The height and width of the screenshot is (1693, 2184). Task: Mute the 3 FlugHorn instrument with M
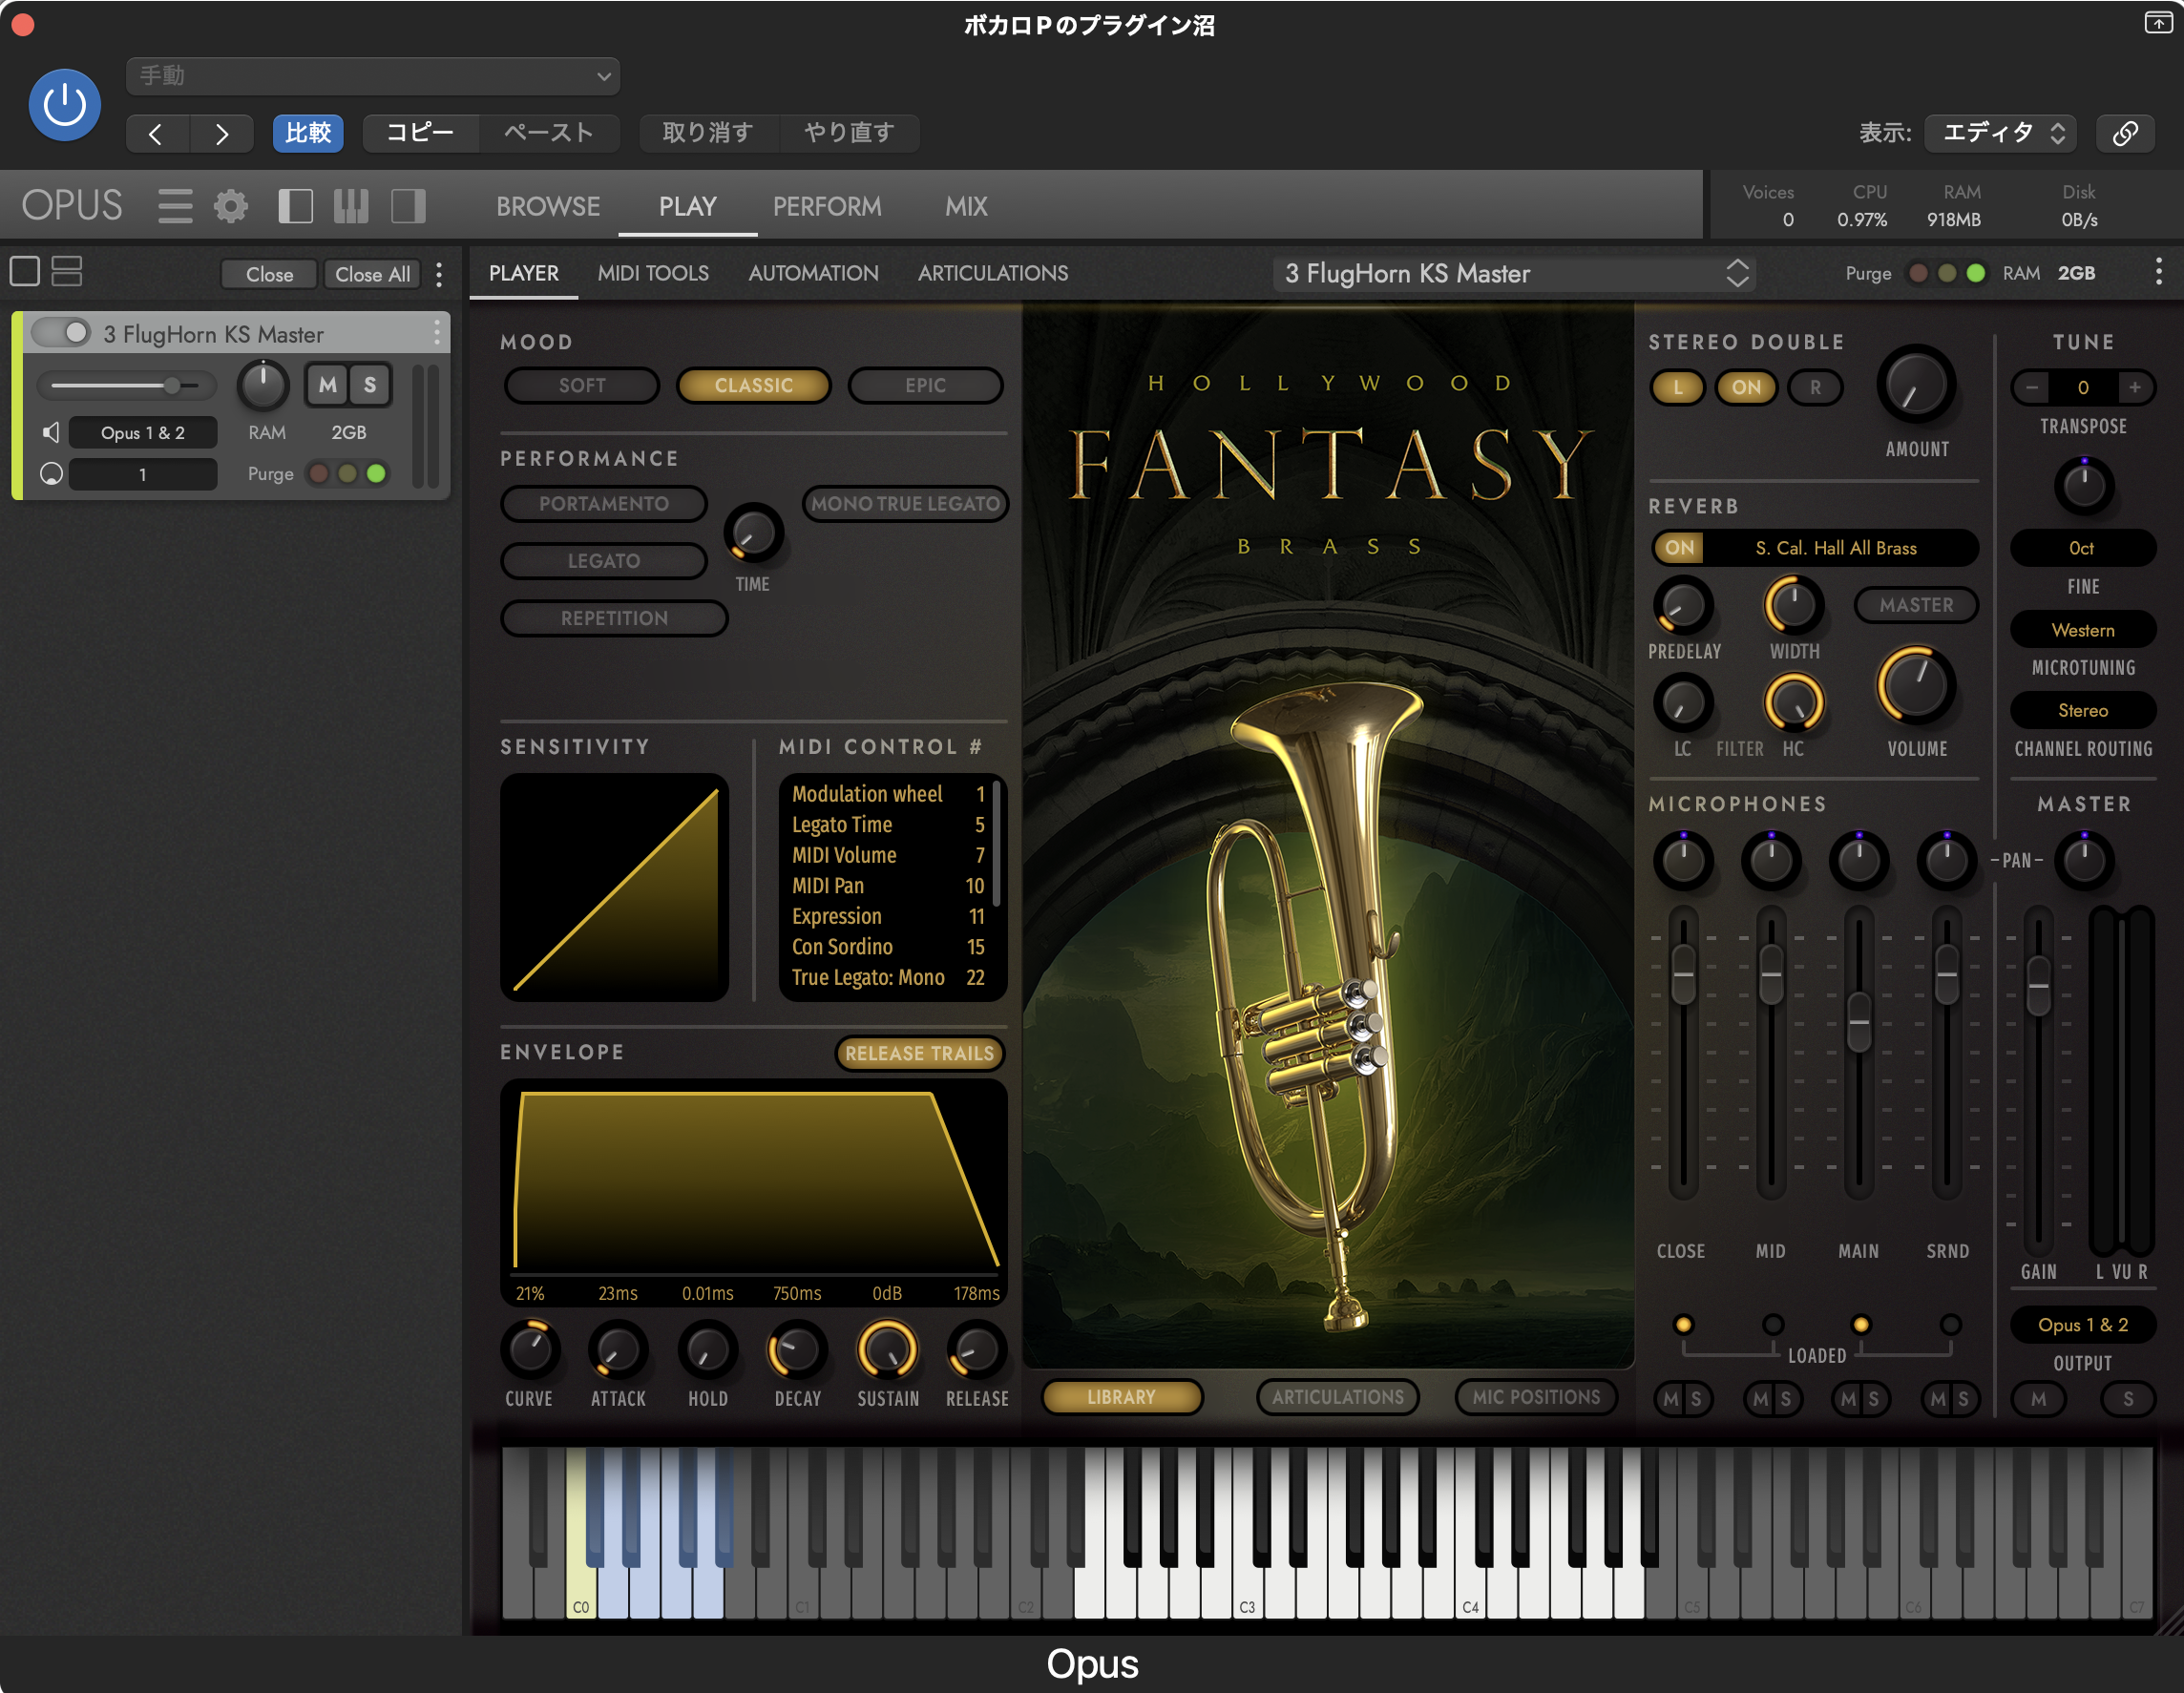click(328, 385)
